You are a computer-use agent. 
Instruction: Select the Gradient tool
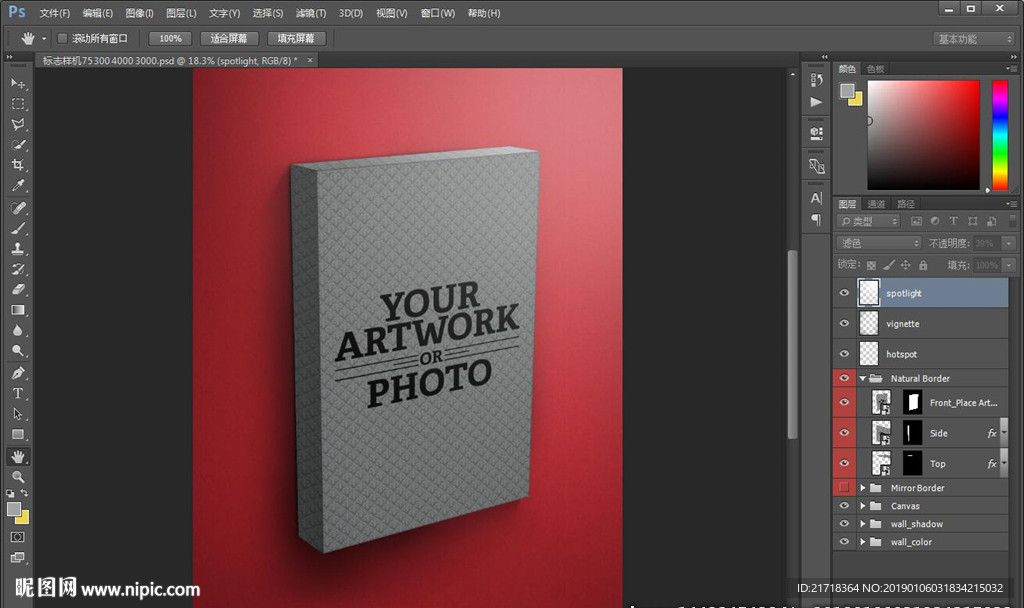(x=18, y=310)
